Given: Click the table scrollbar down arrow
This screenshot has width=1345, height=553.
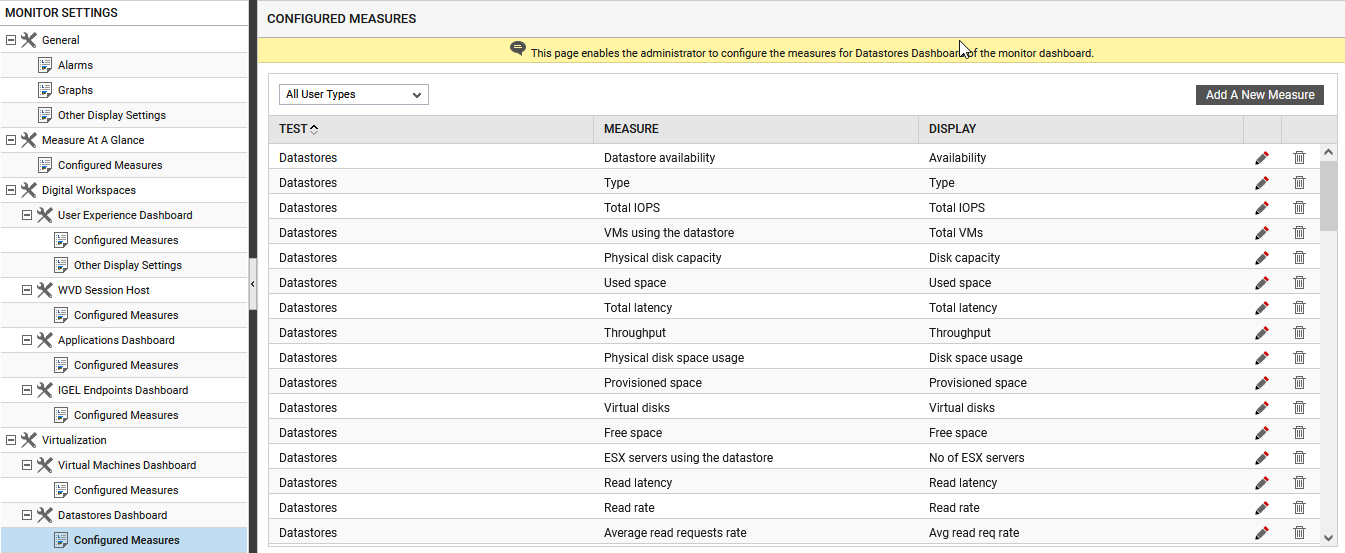Looking at the screenshot, I should (x=1328, y=537).
